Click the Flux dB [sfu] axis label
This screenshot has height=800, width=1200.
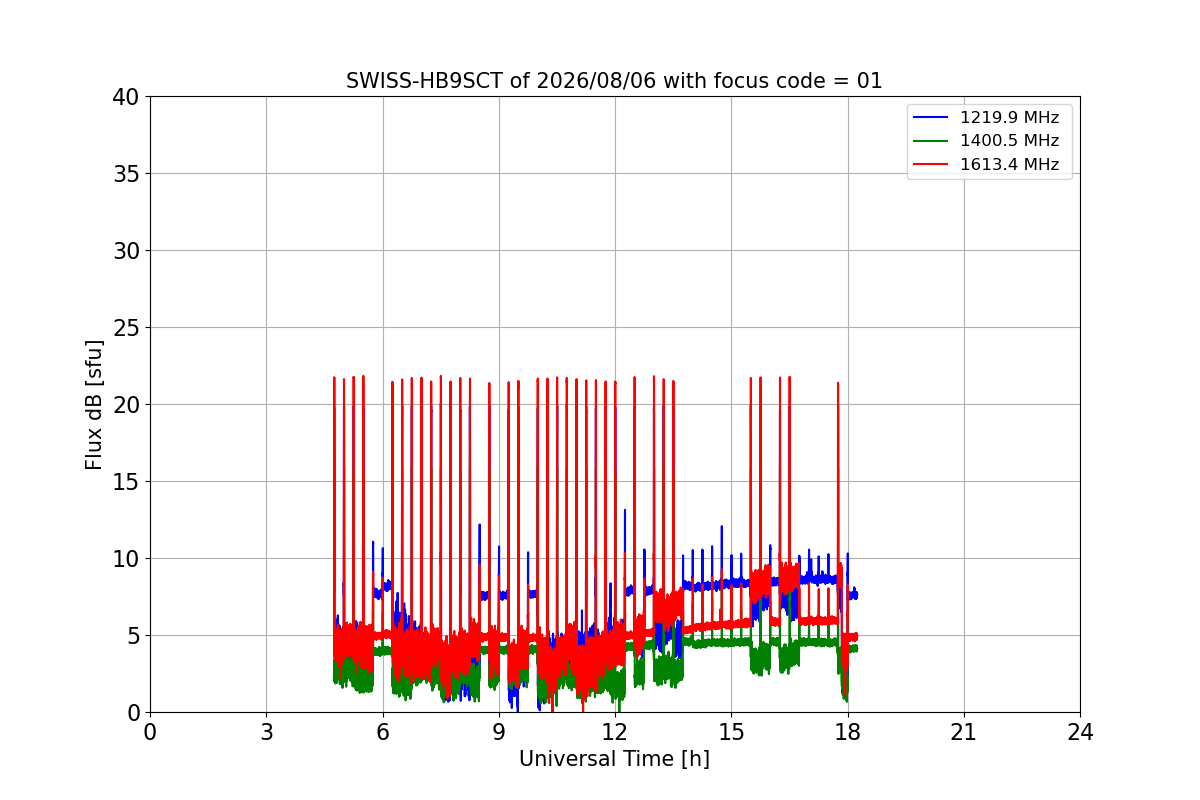click(94, 404)
